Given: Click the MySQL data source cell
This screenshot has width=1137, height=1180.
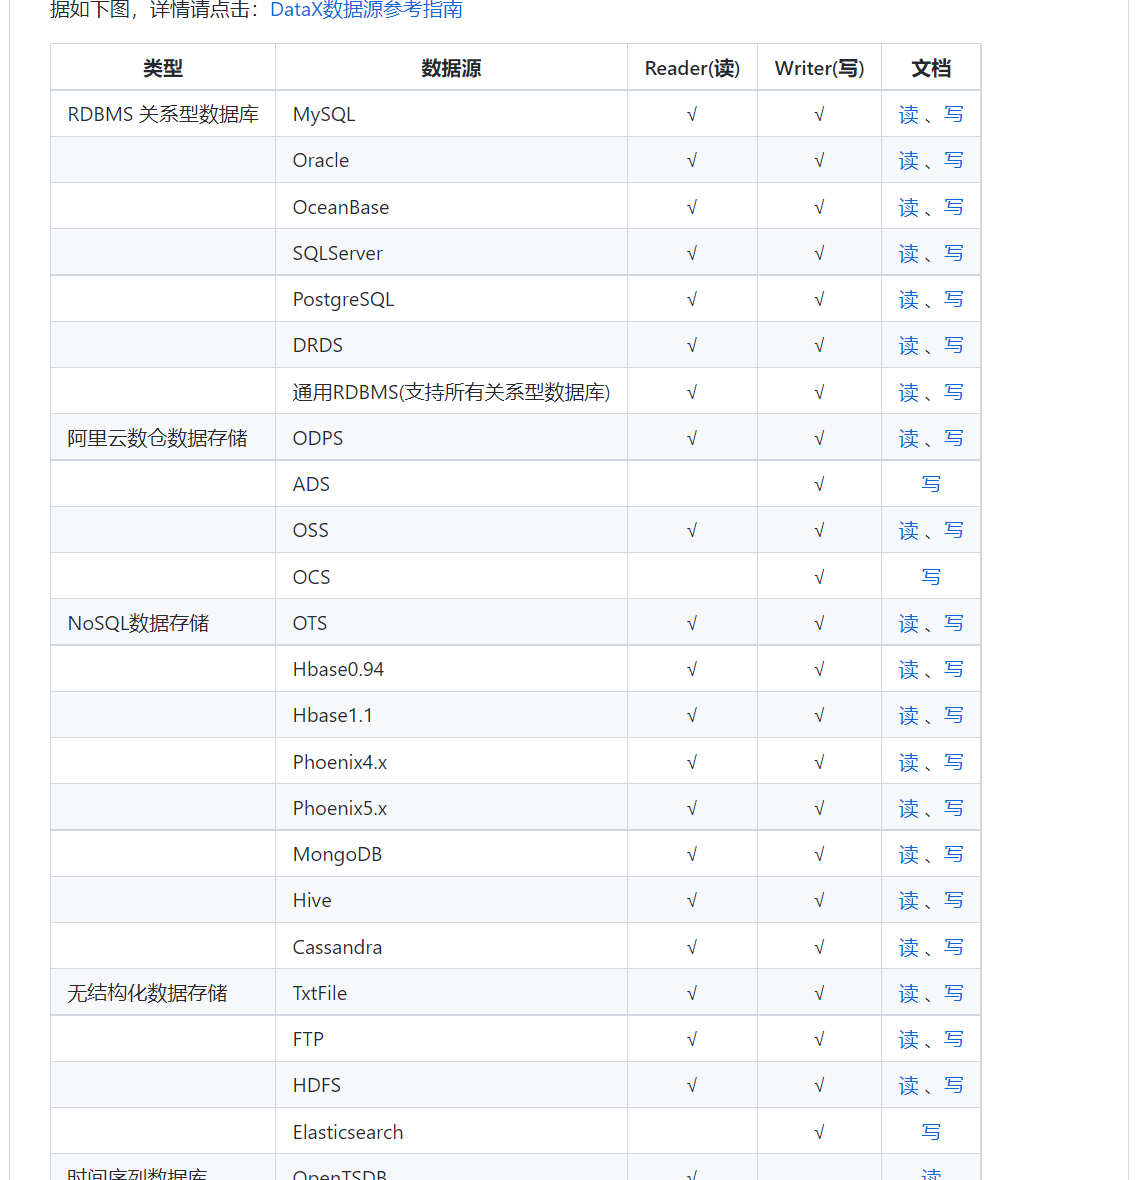Looking at the screenshot, I should [451, 114].
